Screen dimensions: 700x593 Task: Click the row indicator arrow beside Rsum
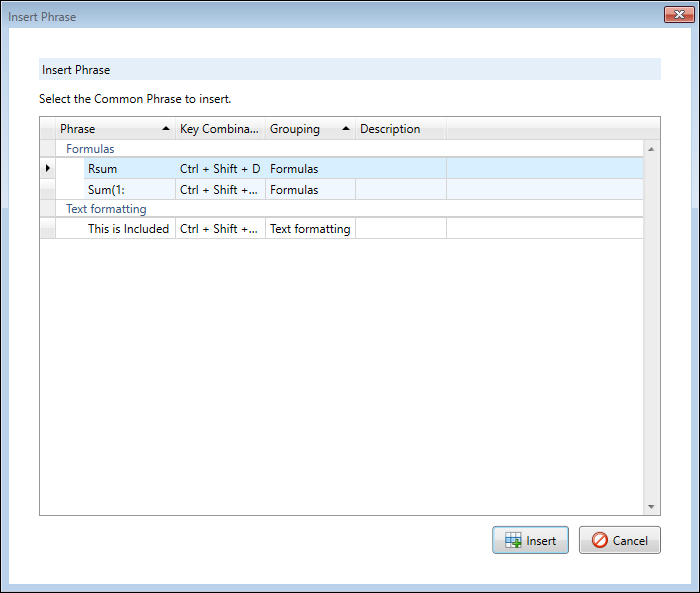click(48, 169)
